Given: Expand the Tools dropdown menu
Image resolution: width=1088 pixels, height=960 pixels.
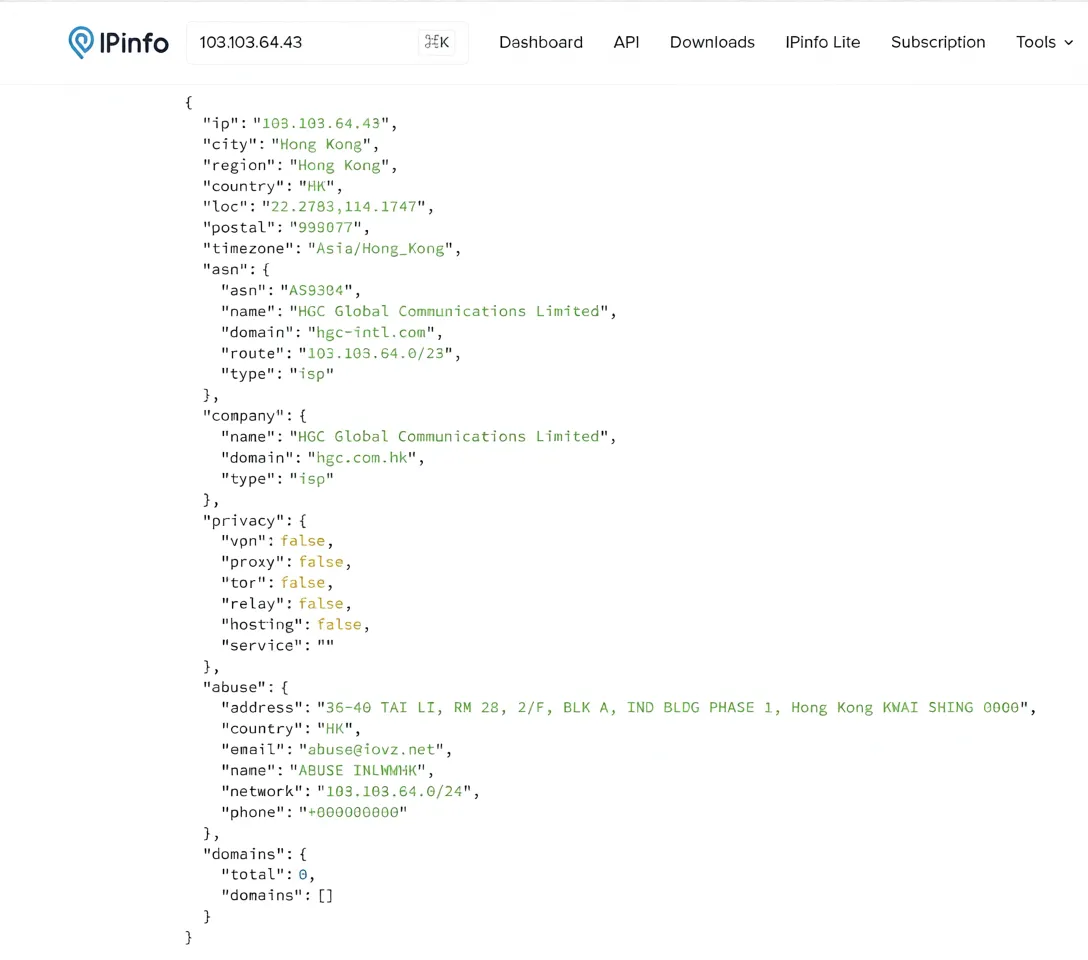Looking at the screenshot, I should (x=1044, y=42).
